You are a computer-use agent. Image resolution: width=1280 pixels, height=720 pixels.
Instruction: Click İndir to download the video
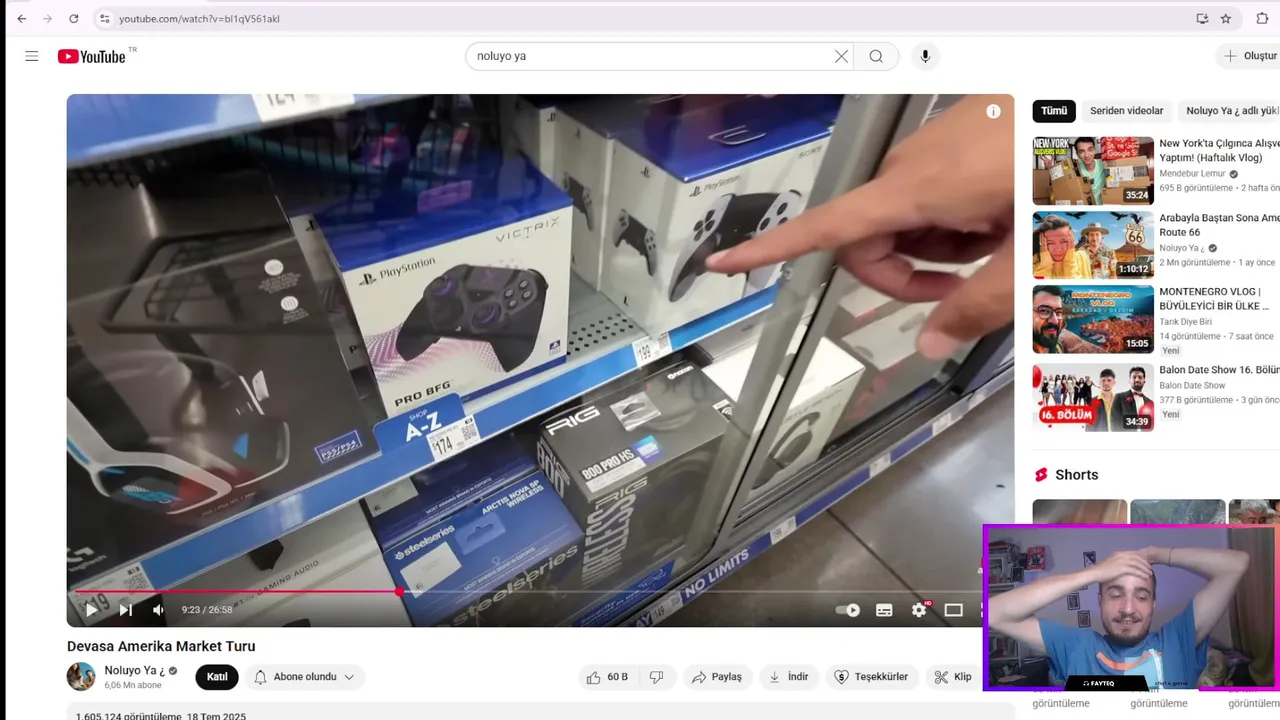coord(788,677)
